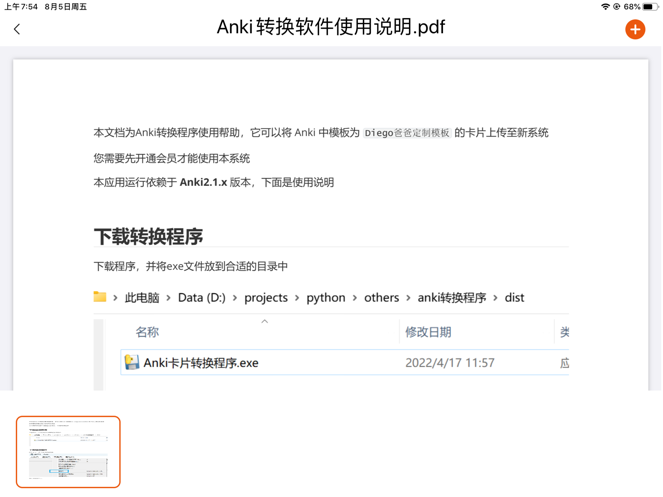Tap the Wi-Fi status icon
Screen dimensions: 663x497
[x=605, y=6]
